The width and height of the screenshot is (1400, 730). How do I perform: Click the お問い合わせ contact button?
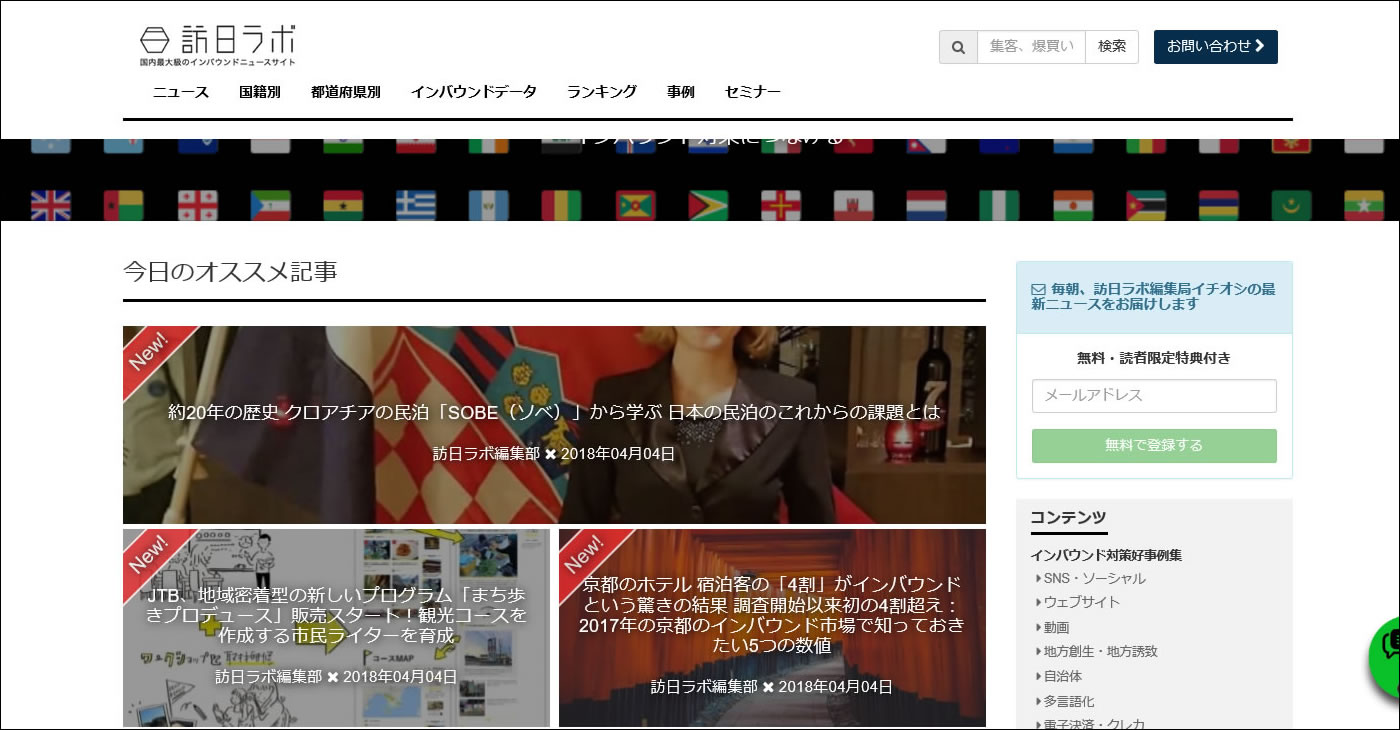[1216, 47]
